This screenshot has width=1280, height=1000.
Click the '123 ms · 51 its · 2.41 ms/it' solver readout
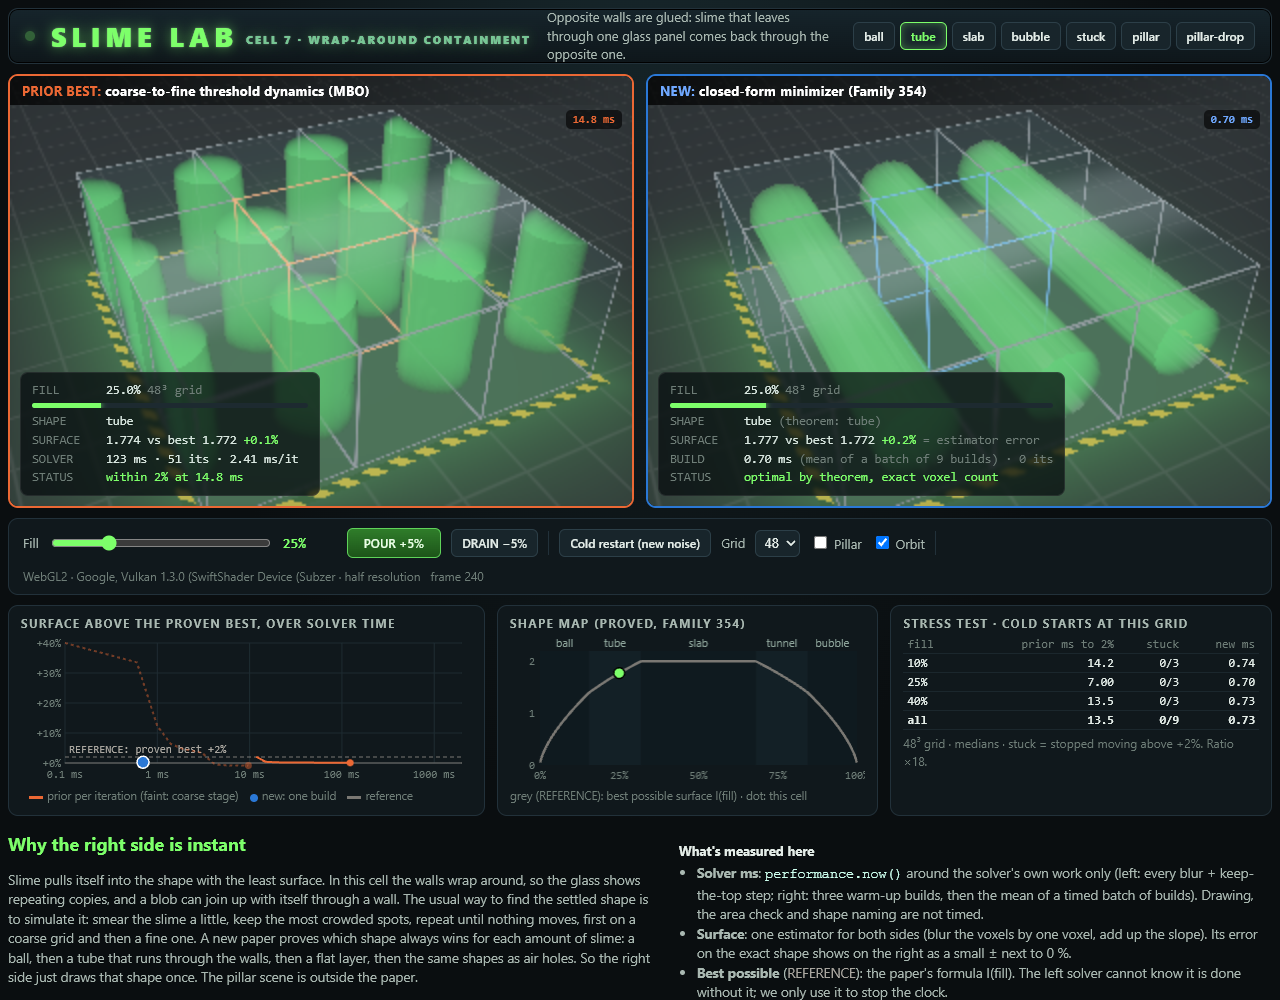coord(202,458)
